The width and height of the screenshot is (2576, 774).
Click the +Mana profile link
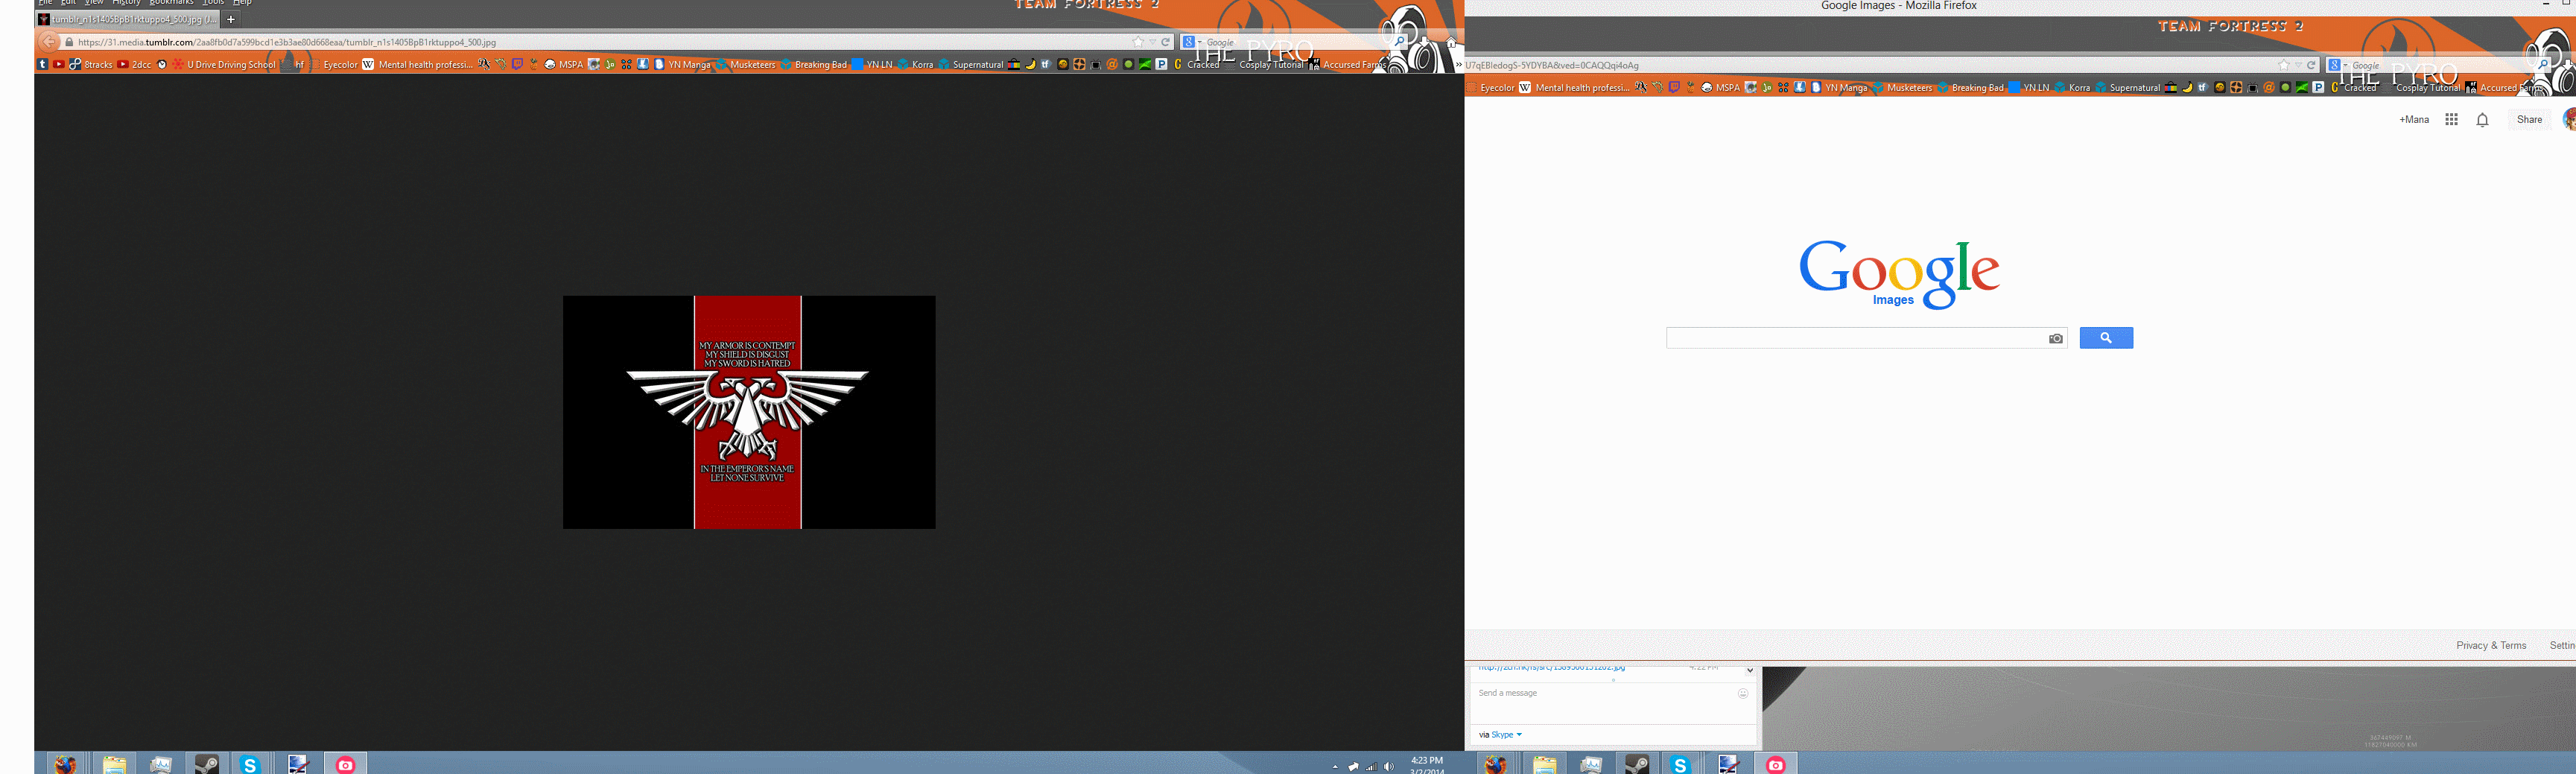point(2414,119)
